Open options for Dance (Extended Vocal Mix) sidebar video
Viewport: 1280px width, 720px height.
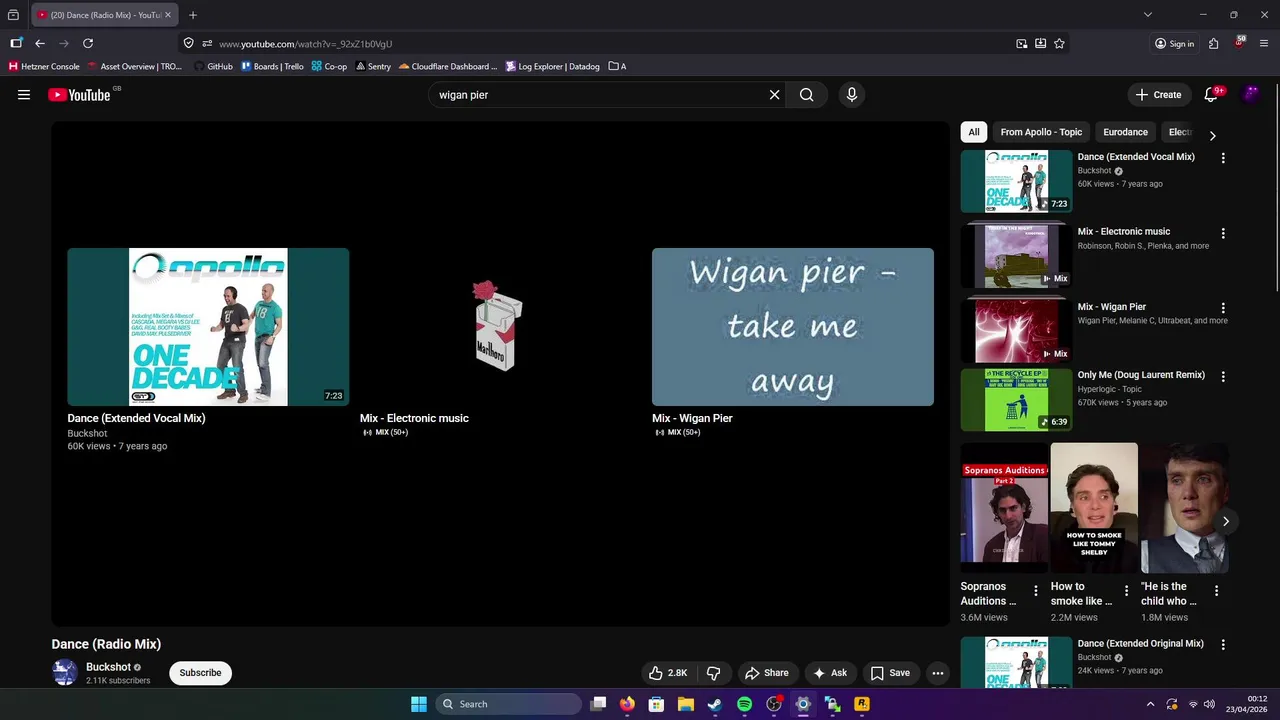(x=1223, y=158)
